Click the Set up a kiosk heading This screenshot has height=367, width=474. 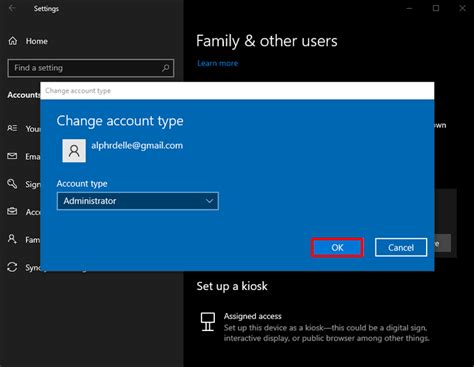pos(232,286)
